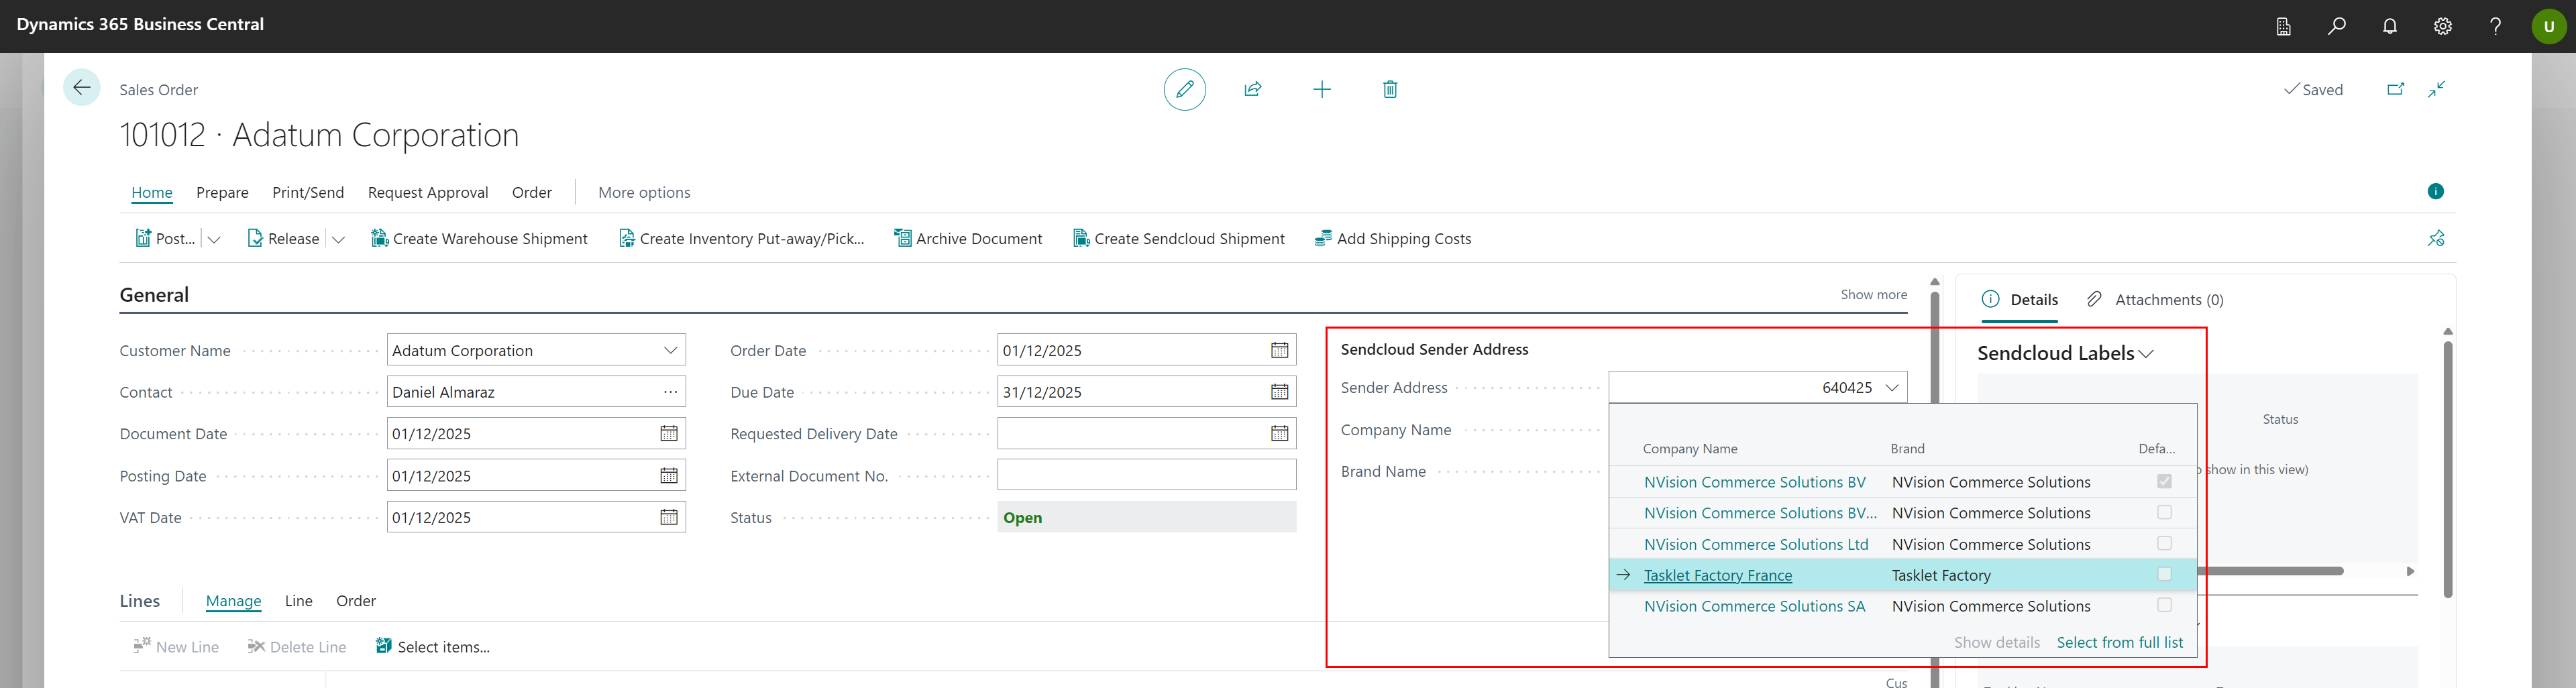Click Add Shipping Costs
Viewport: 2576px width, 688px height.
pos(1392,238)
